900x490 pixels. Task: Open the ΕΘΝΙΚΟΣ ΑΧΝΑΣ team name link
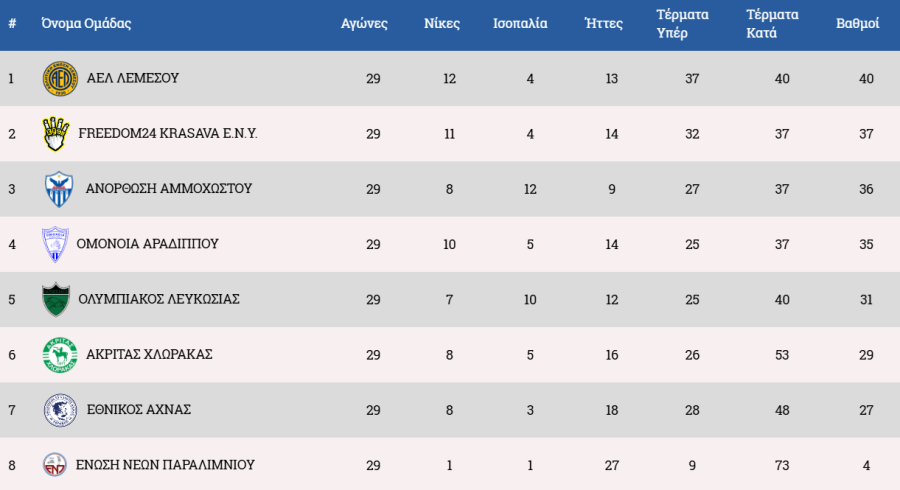(x=138, y=409)
